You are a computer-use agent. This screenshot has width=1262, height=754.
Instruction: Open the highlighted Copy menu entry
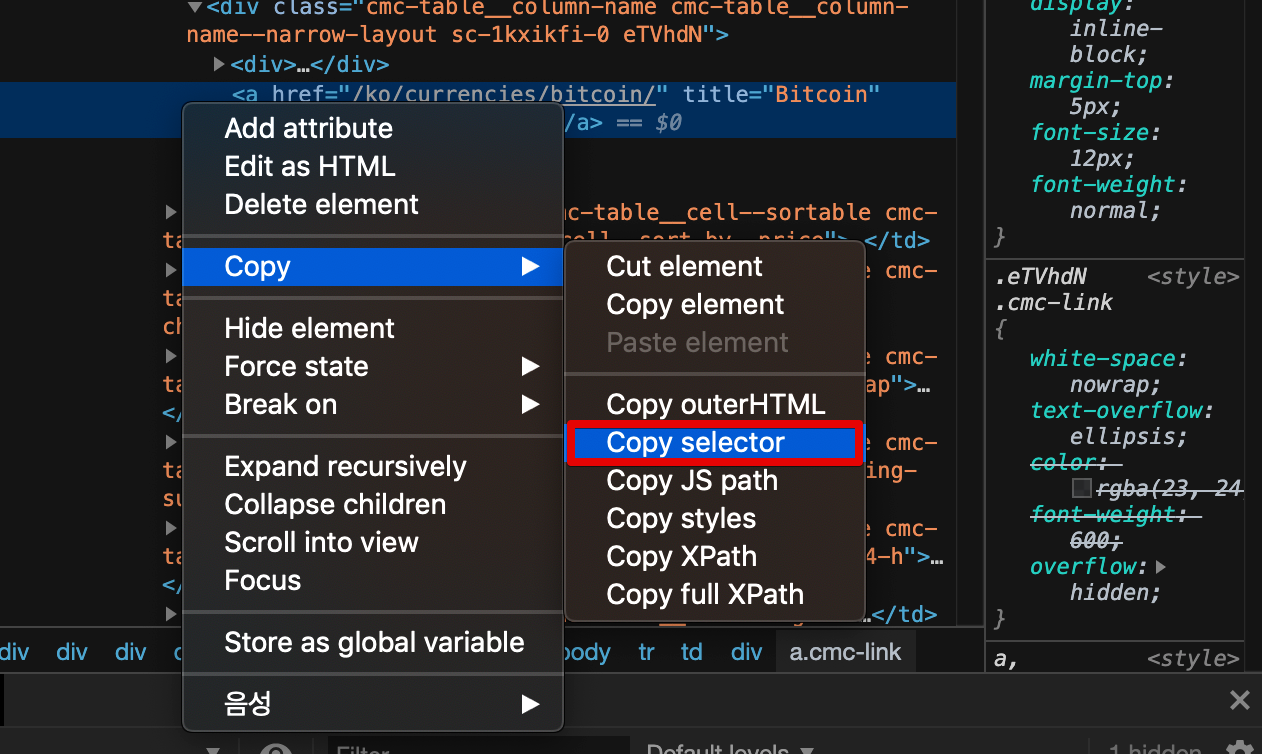[372, 266]
